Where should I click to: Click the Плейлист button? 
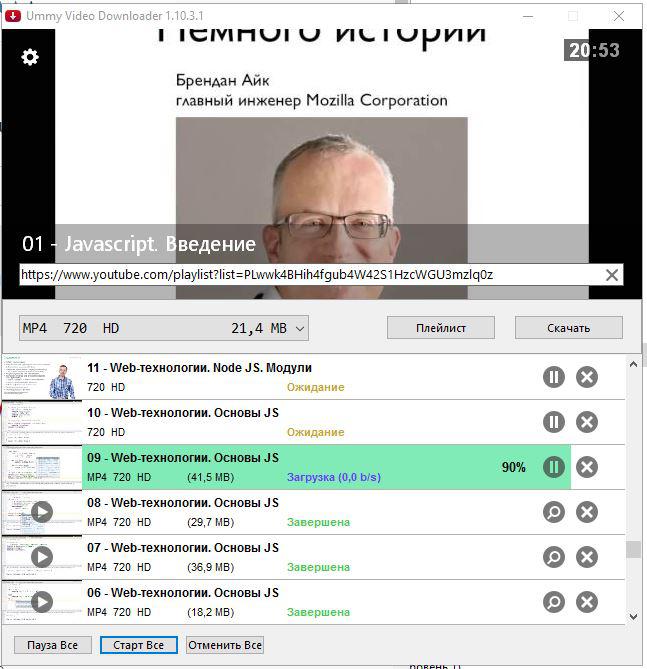(x=441, y=328)
